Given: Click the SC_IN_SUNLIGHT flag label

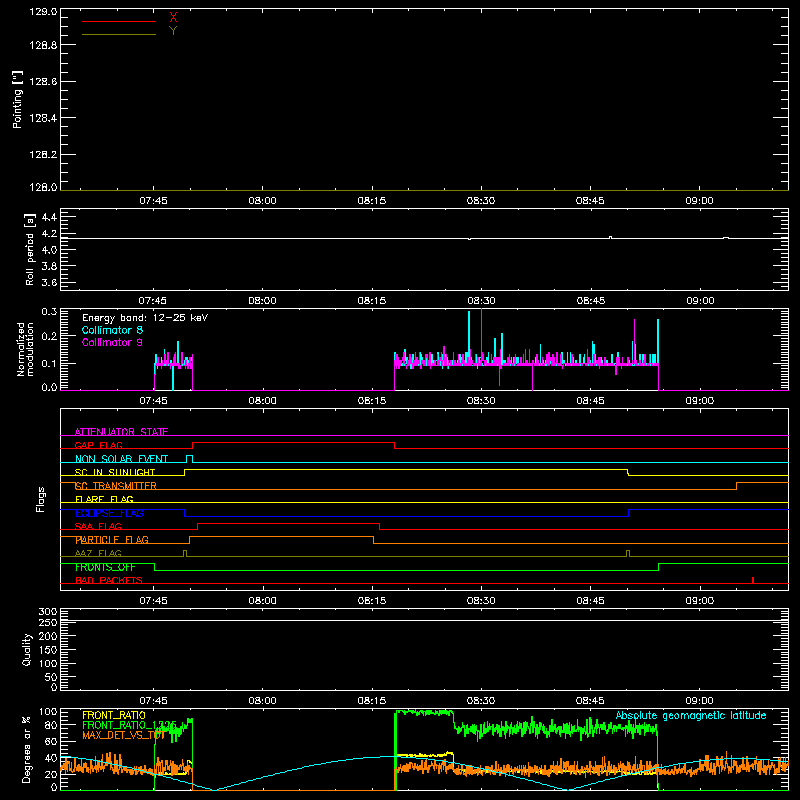Looking at the screenshot, I should point(115,472).
